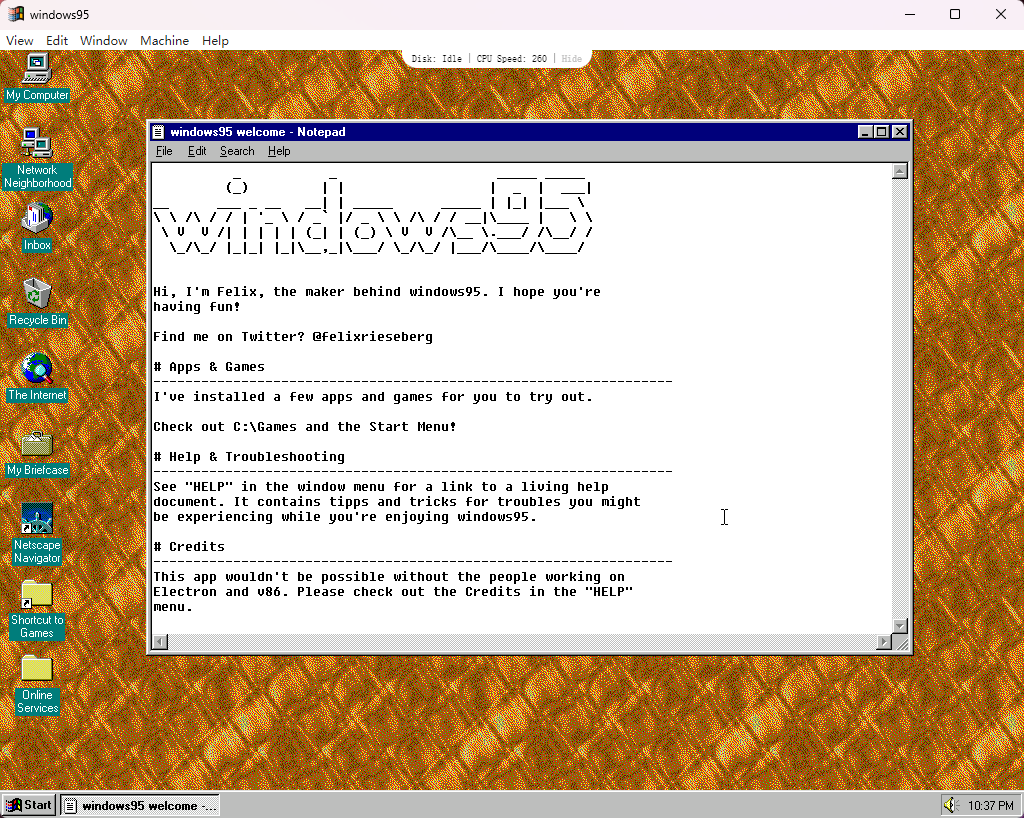Open the Machine menu in emulator
Image resolution: width=1024 pixels, height=818 pixels.
pyautogui.click(x=164, y=41)
